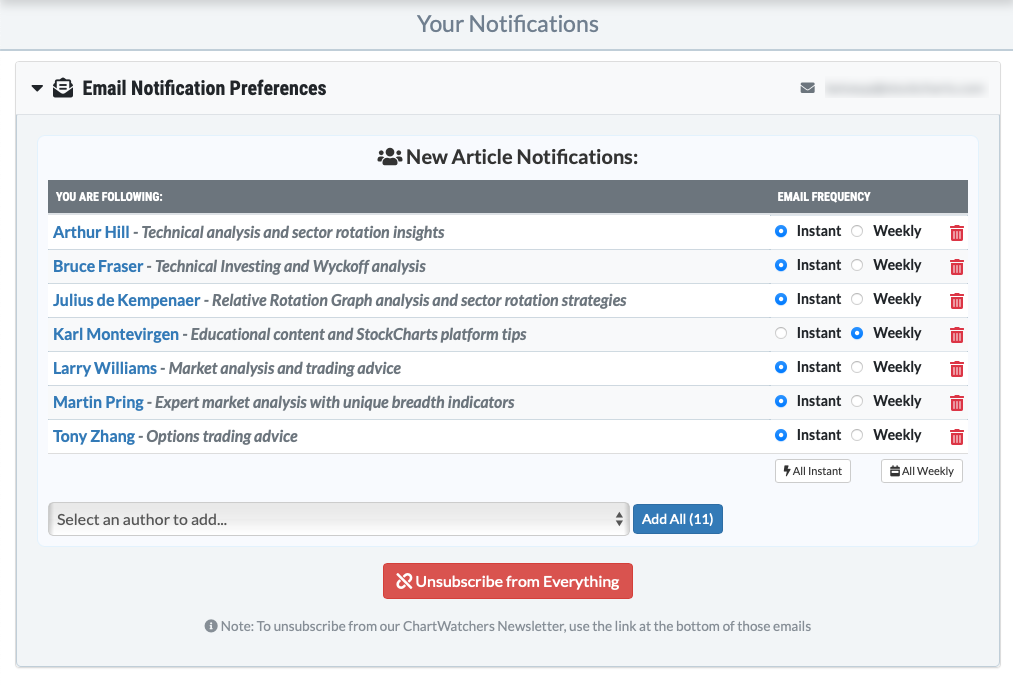
Task: Click Add All (11) button
Action: [x=677, y=519]
